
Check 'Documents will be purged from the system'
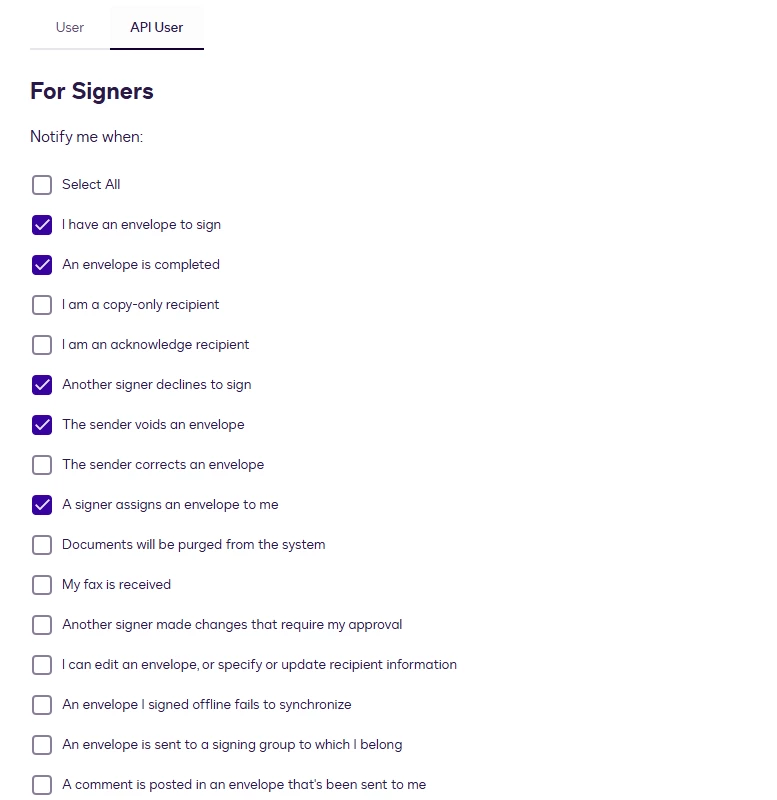click(42, 545)
